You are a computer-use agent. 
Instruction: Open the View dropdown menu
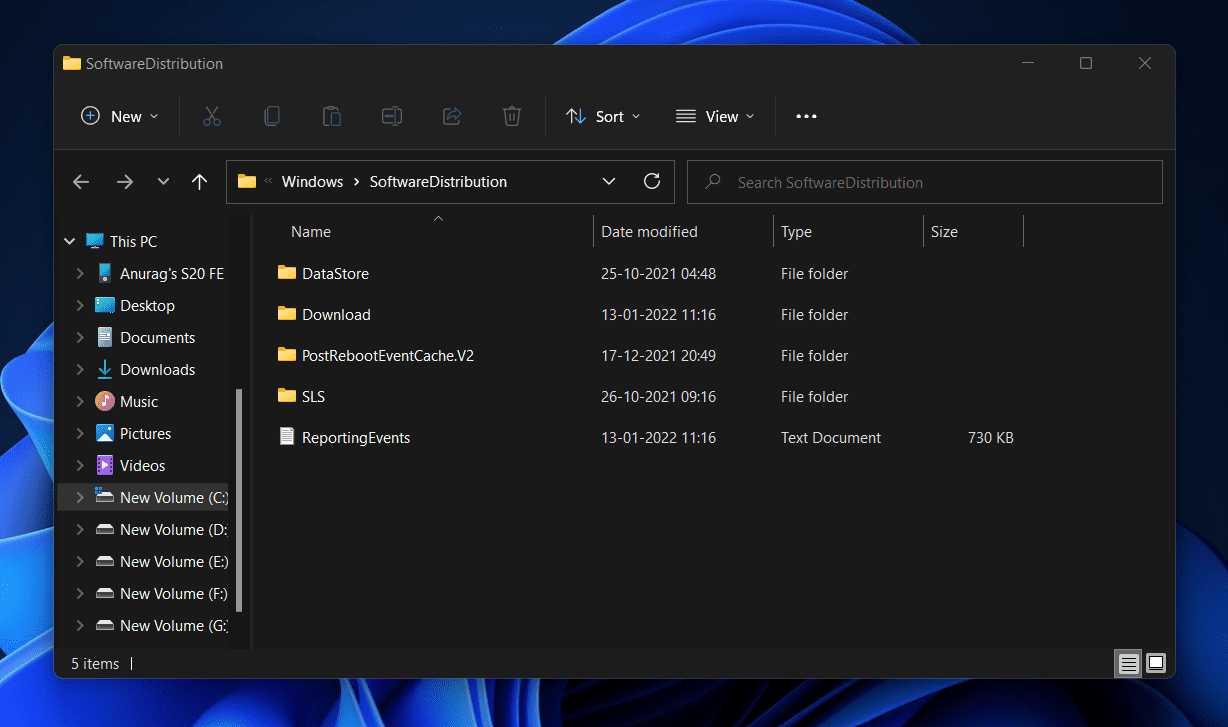click(x=715, y=116)
